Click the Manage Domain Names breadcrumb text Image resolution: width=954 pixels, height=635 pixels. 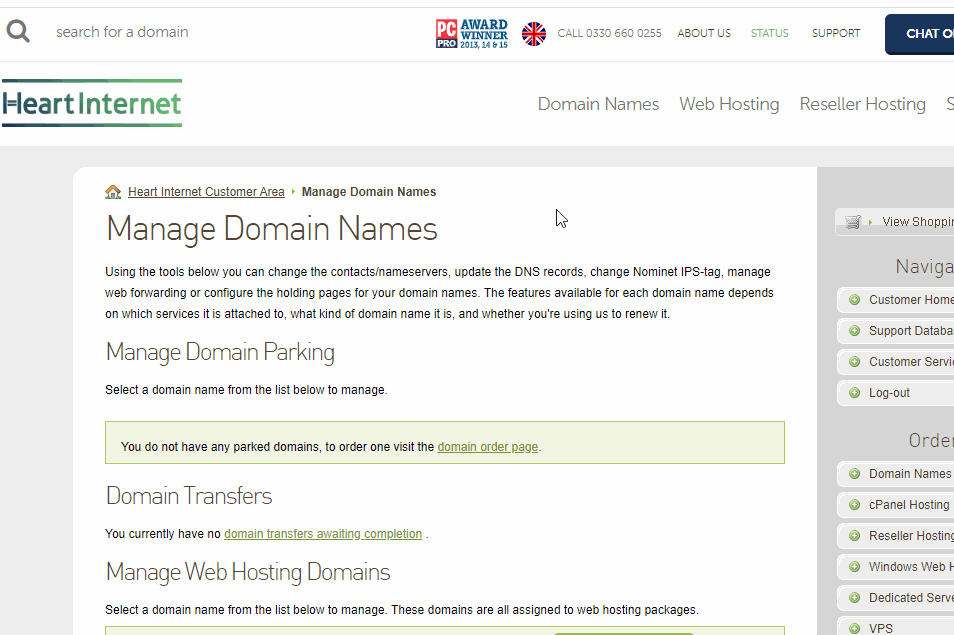click(369, 192)
